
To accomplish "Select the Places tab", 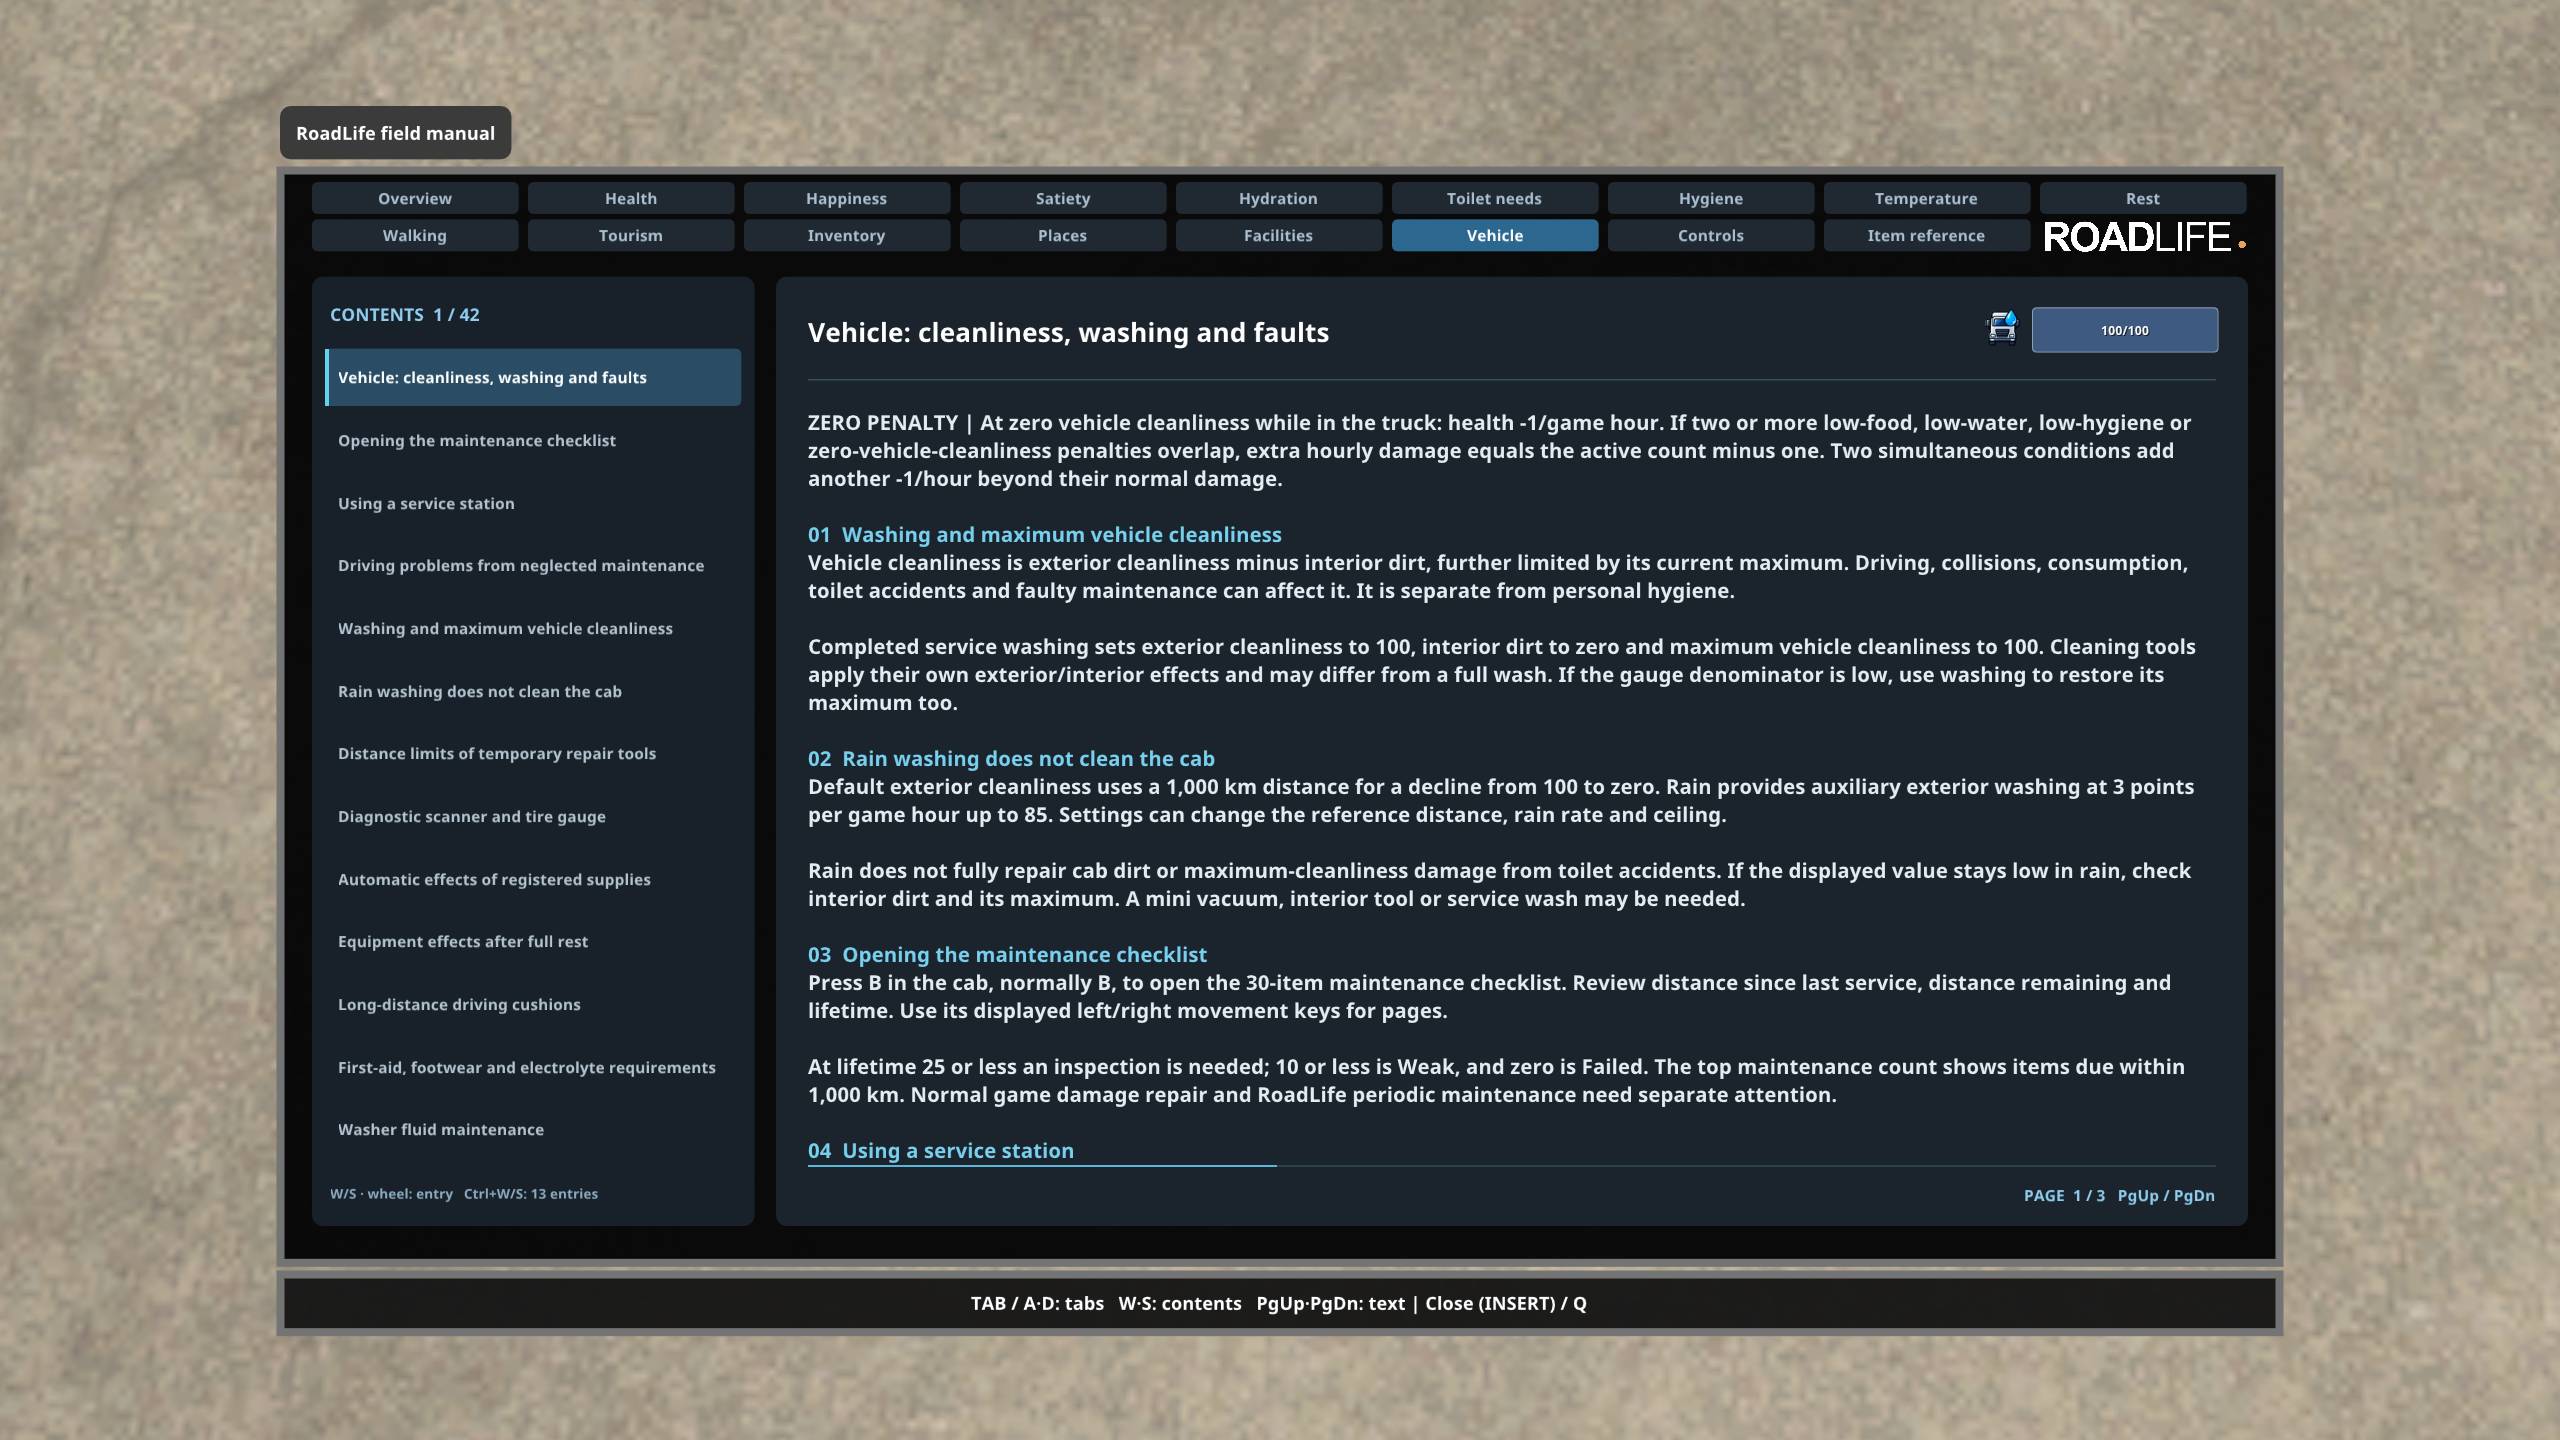I will (x=1063, y=235).
